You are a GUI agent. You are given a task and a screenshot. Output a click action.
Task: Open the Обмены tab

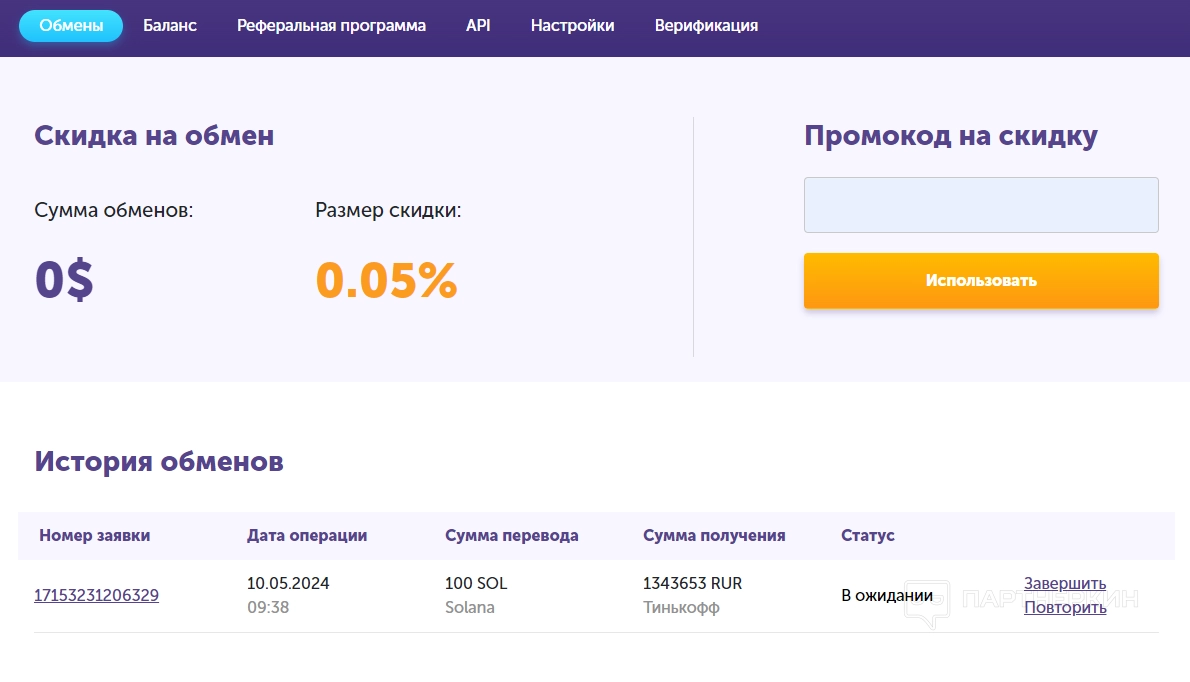coord(71,26)
